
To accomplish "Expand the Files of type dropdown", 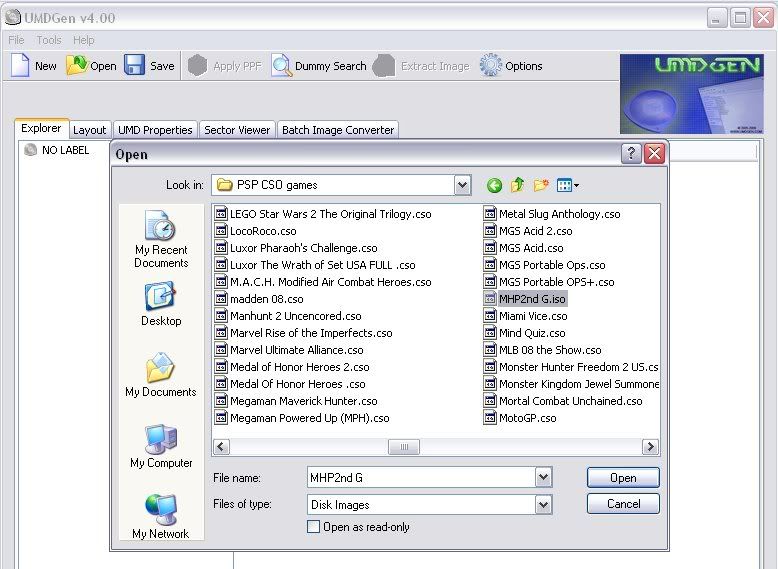I will point(543,505).
